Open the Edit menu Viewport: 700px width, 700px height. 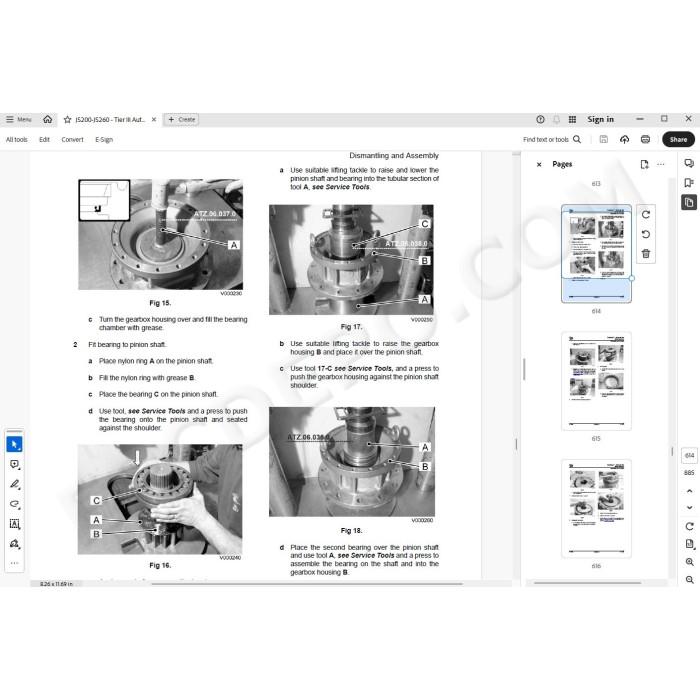[x=44, y=140]
